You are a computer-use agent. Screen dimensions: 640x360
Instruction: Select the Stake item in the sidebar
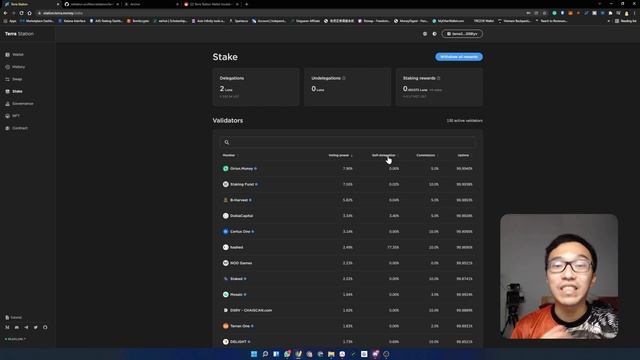(14, 91)
